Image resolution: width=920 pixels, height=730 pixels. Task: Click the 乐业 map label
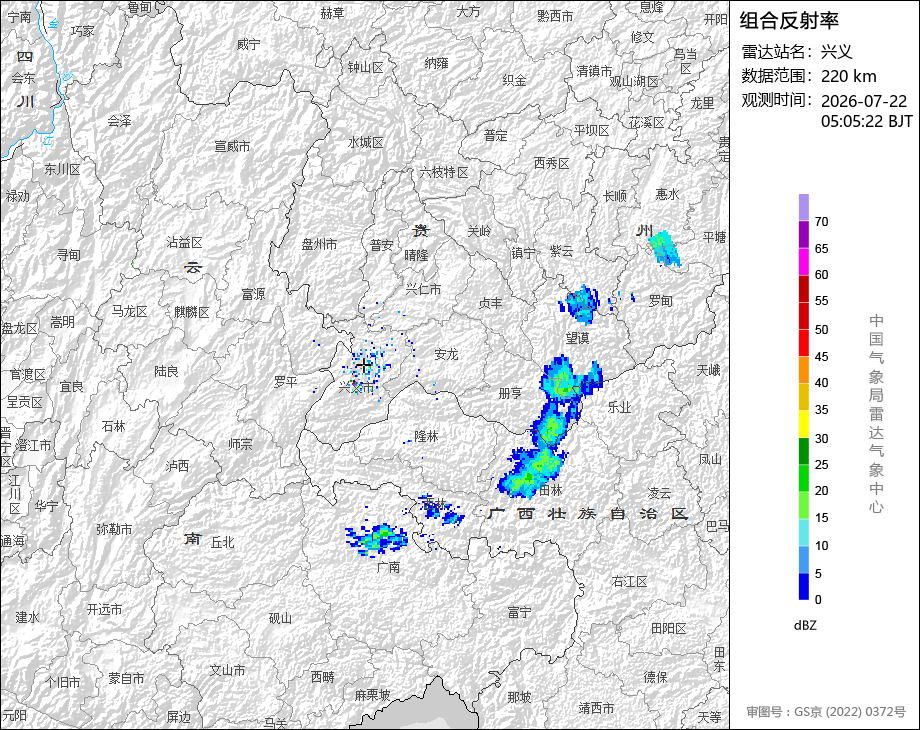pos(619,407)
